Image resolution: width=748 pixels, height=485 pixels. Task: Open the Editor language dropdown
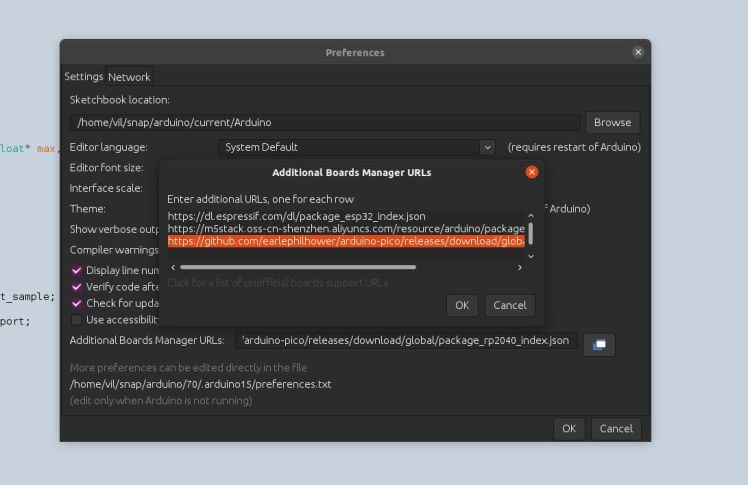[357, 147]
